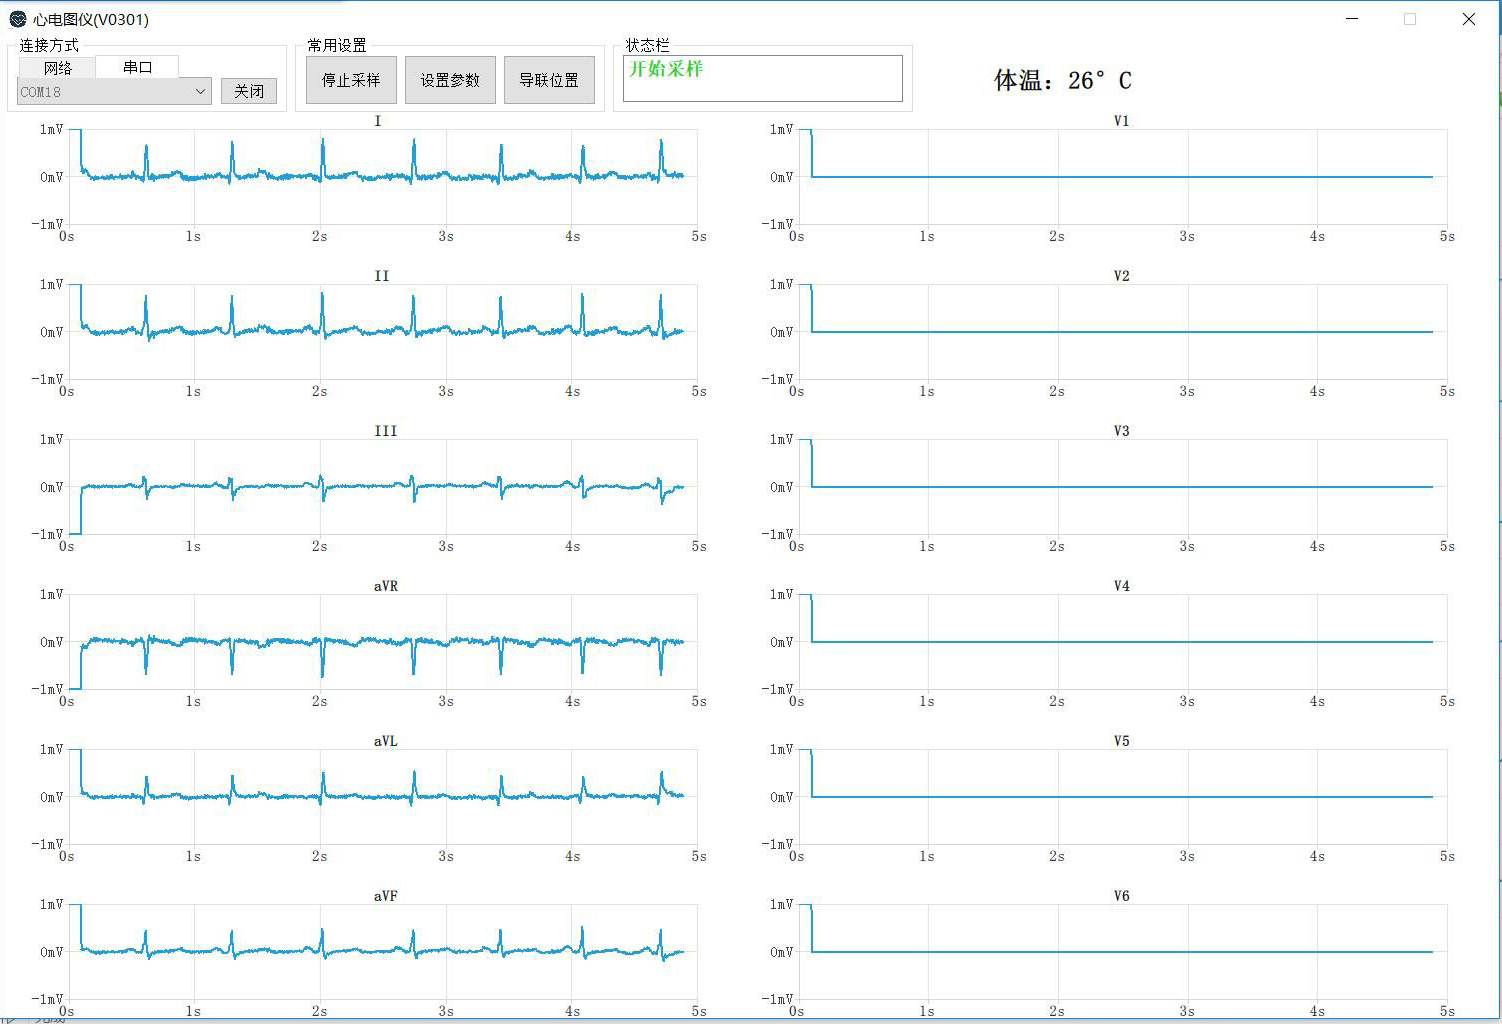Viewport: 1502px width, 1024px height.
Task: Open parameter settings via 设置参数
Action: click(450, 80)
